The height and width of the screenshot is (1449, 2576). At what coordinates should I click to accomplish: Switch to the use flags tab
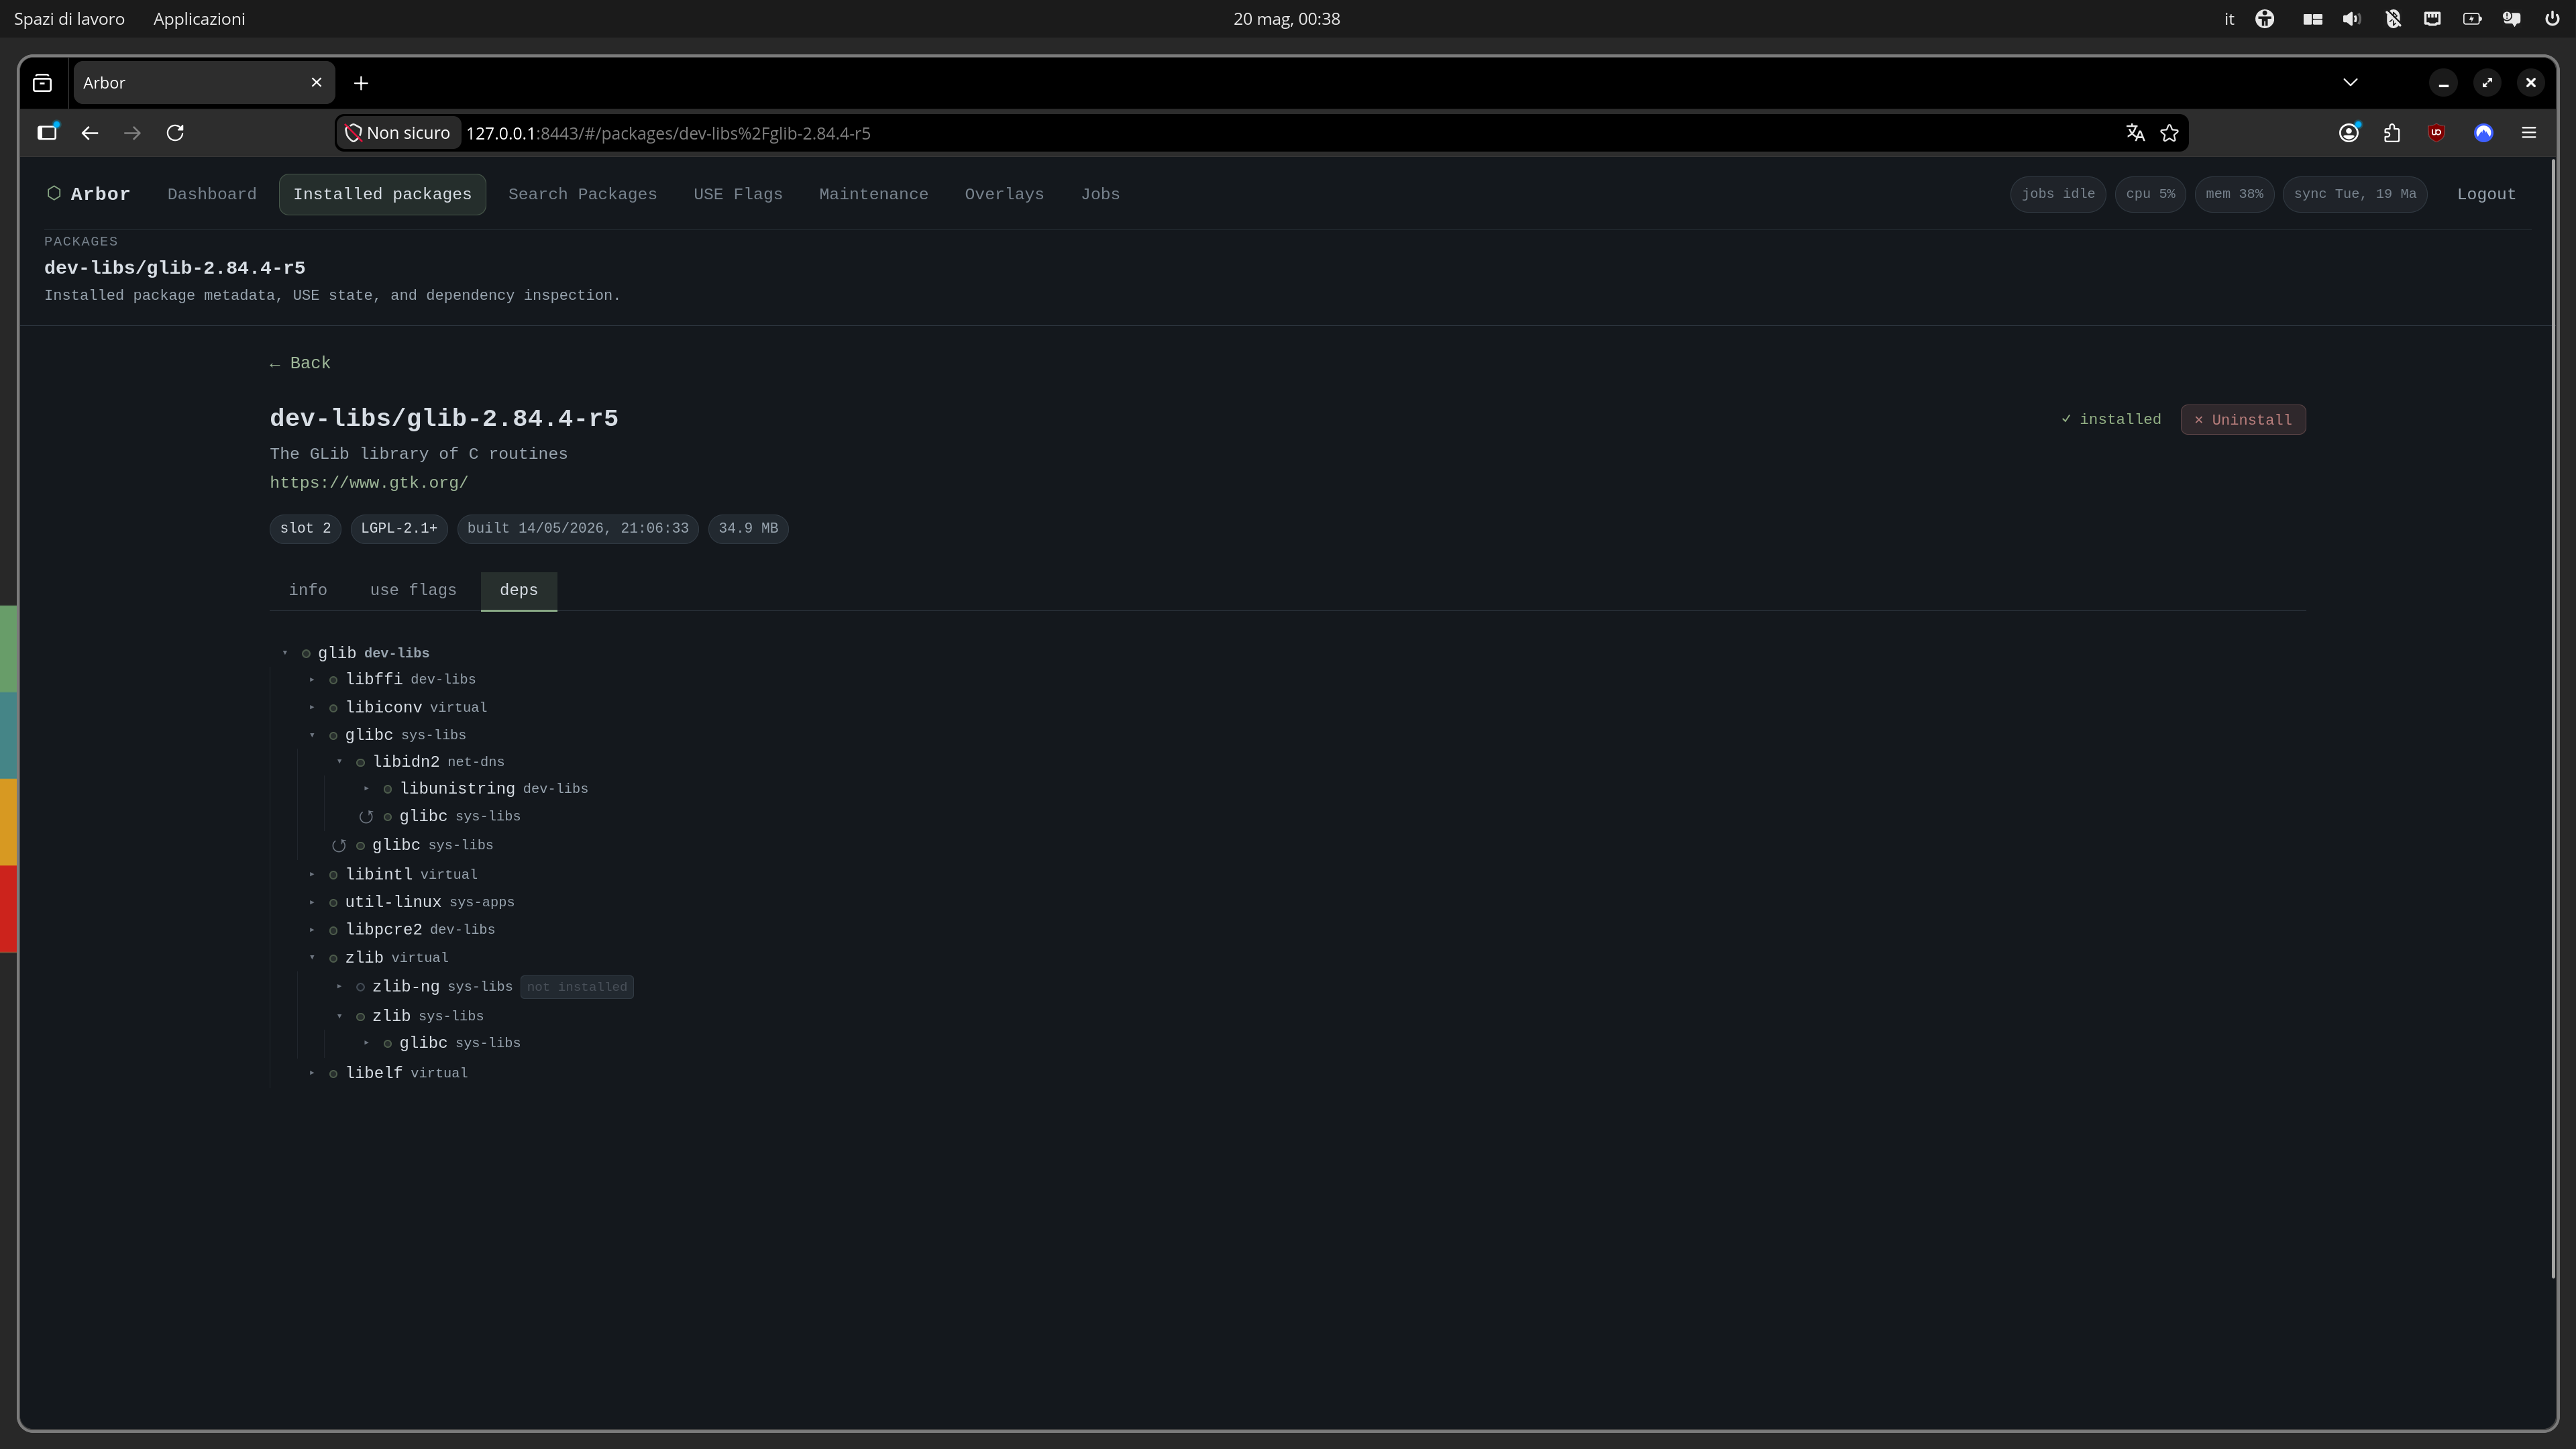click(413, 590)
